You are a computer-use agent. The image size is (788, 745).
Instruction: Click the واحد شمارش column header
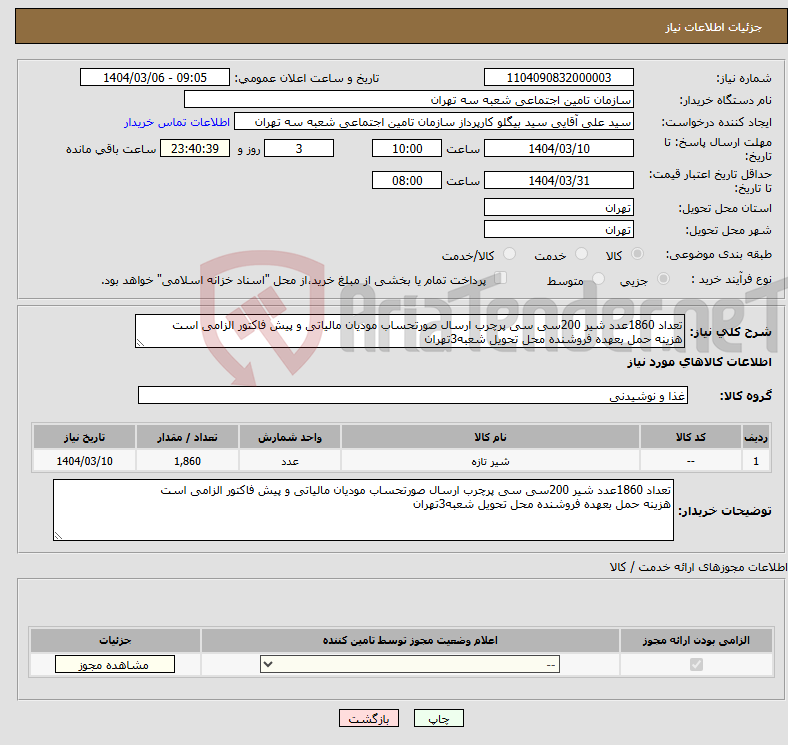point(290,437)
